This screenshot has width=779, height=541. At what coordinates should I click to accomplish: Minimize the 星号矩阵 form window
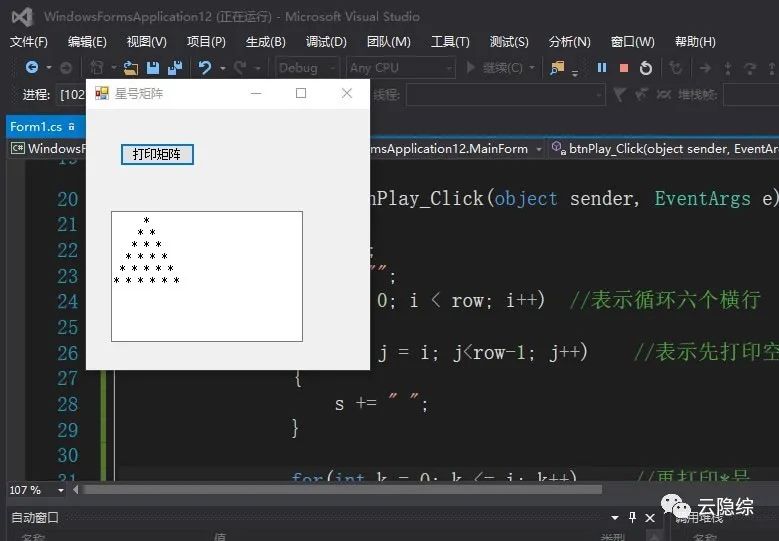(256, 93)
